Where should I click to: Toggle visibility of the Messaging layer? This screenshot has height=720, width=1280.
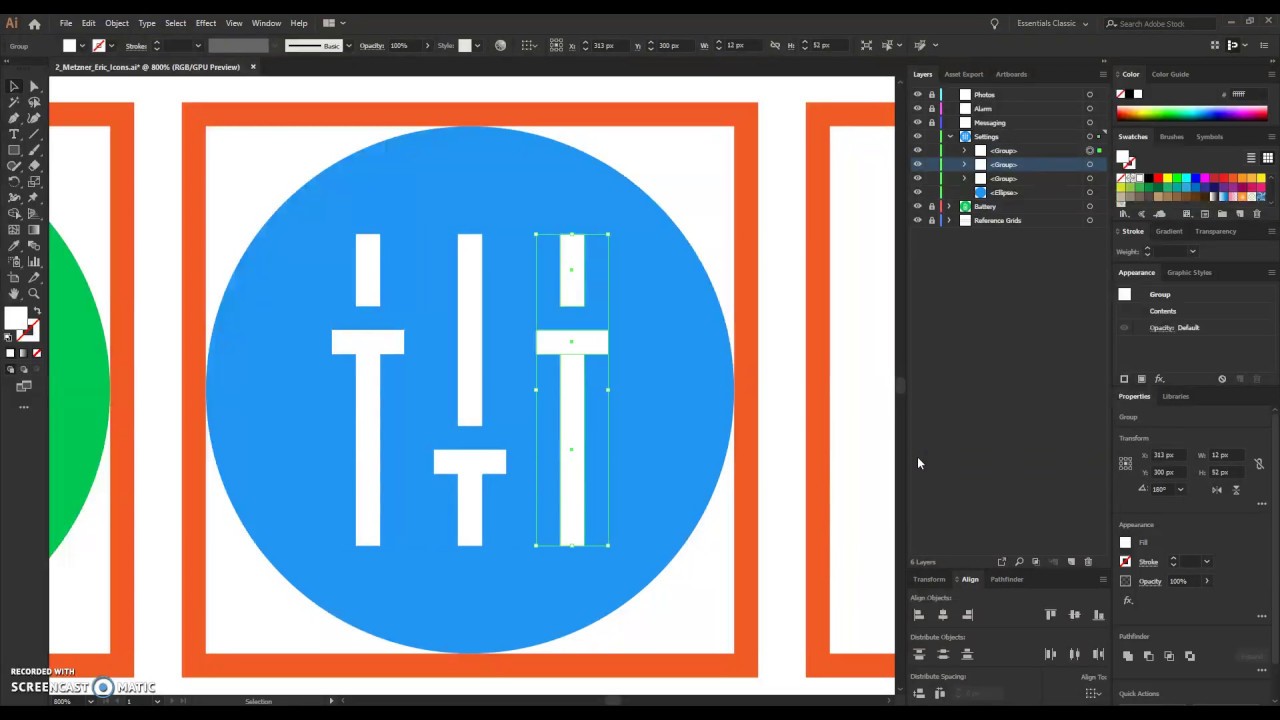(917, 123)
